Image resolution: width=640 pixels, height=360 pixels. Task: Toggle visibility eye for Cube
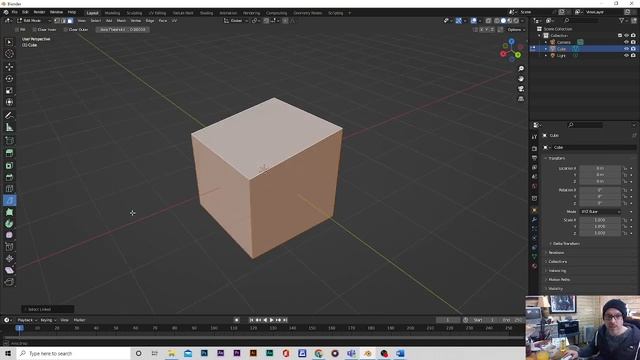[627, 49]
